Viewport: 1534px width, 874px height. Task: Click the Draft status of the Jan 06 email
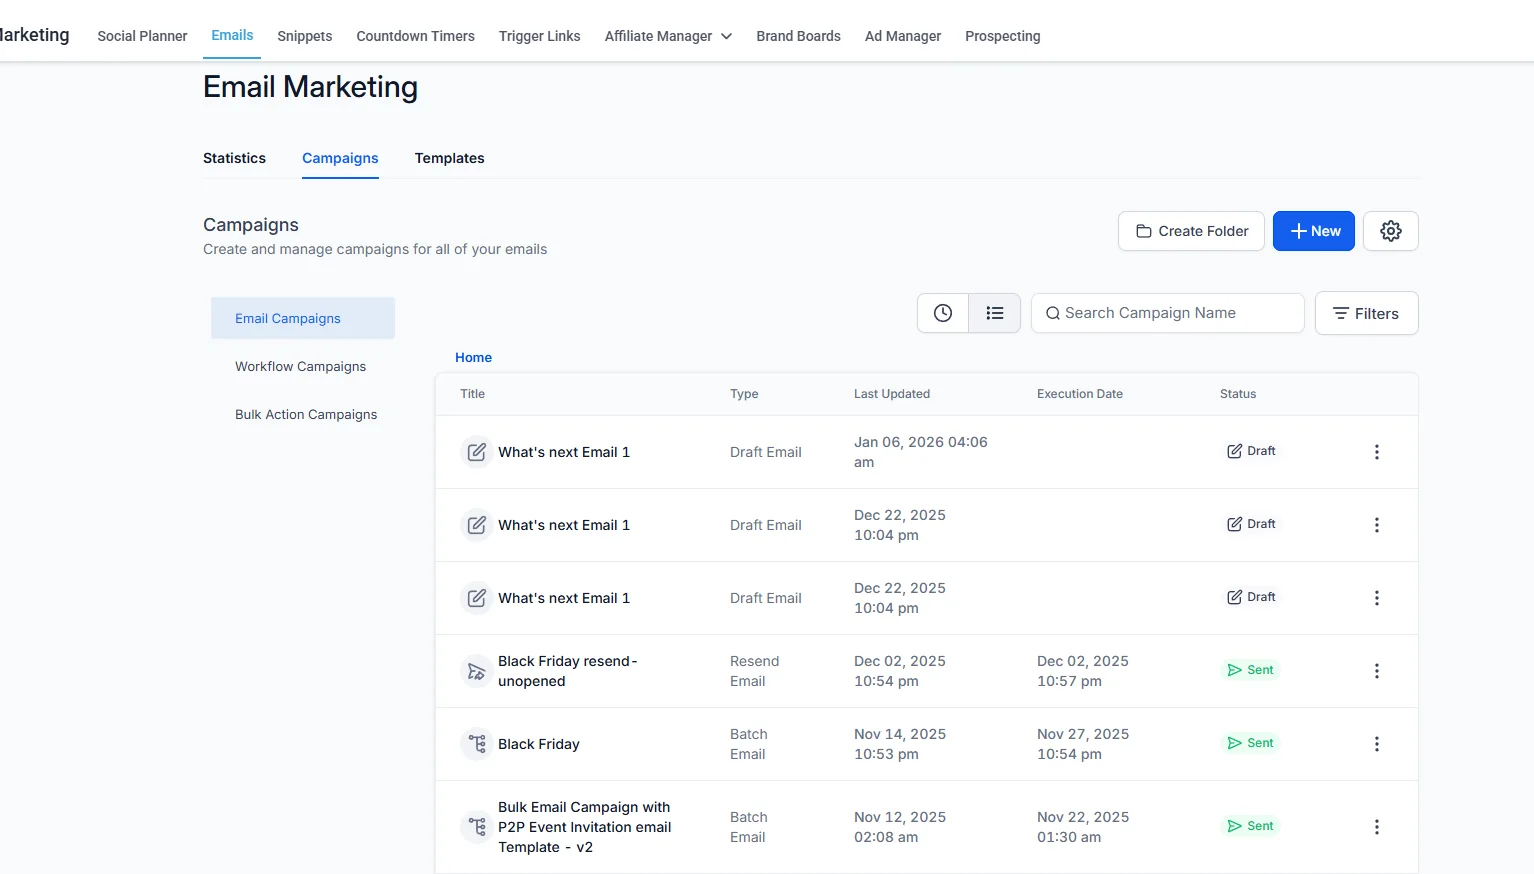click(1251, 451)
